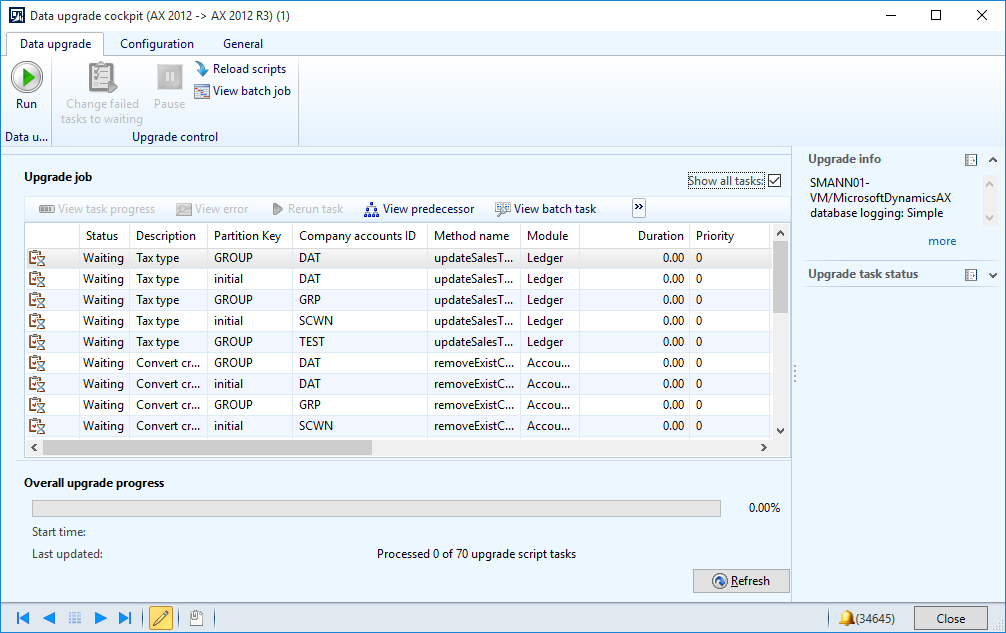Click the Dynamics AX title bar icon

[17, 15]
